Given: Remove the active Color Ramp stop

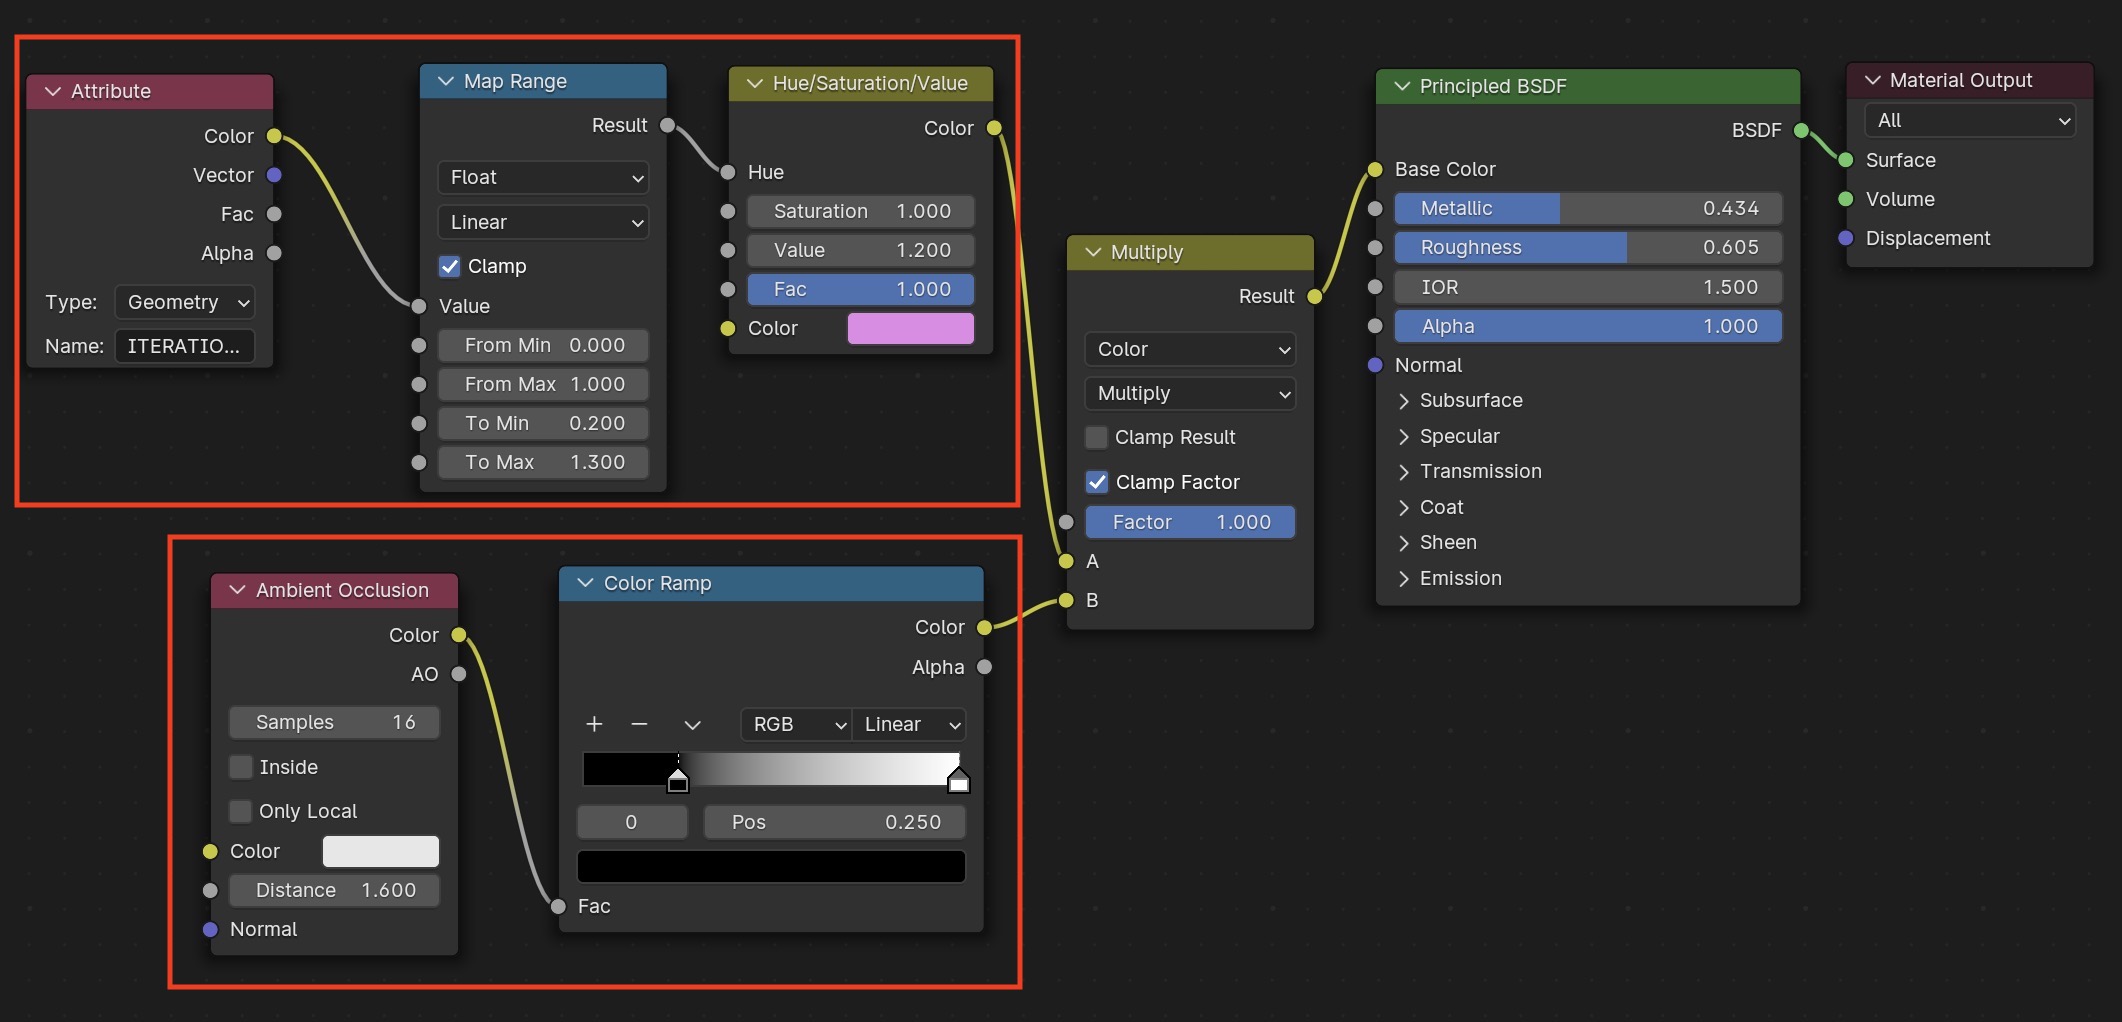Looking at the screenshot, I should [x=640, y=724].
